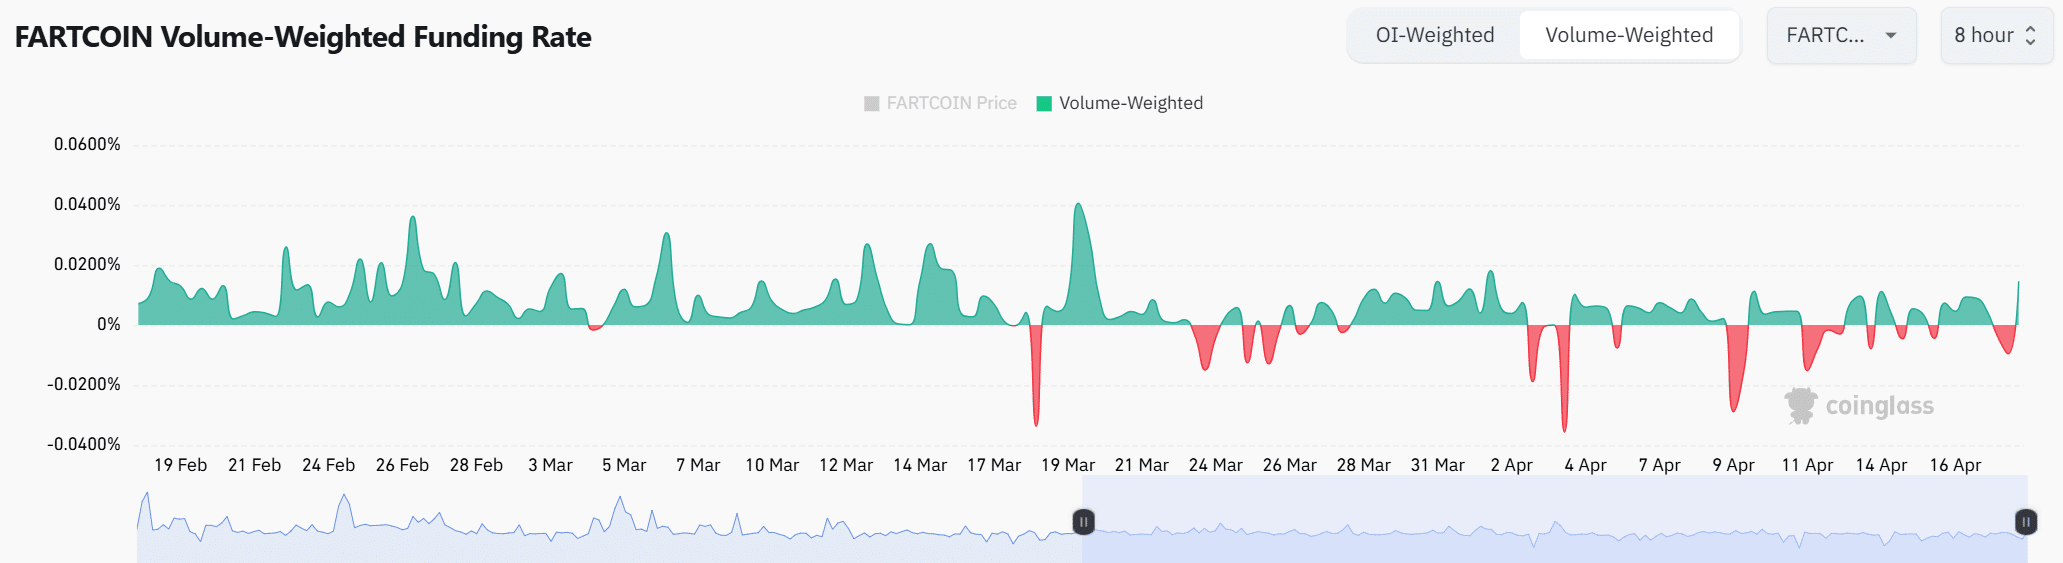The width and height of the screenshot is (2063, 563).
Task: Click the "0.0200%" y-axis label
Action: pyautogui.click(x=87, y=264)
